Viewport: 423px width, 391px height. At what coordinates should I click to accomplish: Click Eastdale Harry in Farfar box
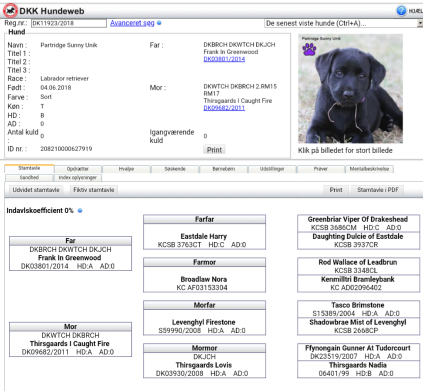[x=204, y=236]
